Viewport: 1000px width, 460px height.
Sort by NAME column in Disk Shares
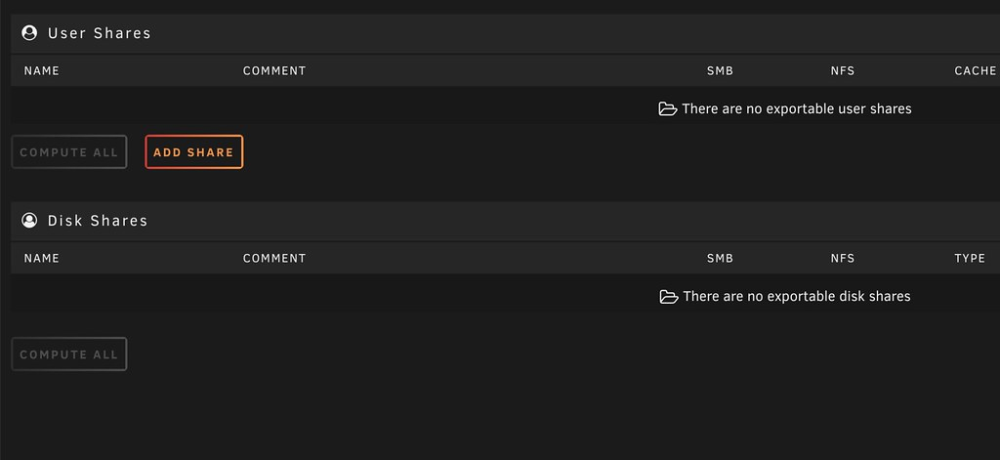point(41,258)
